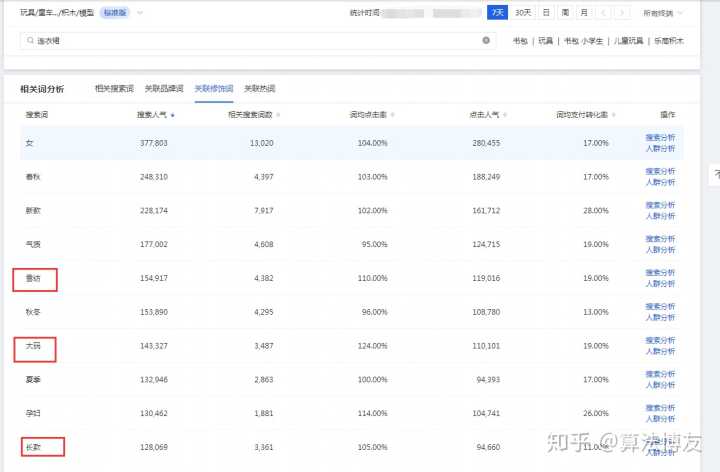Sort by 词均支付转化率 column arrow
Viewport: 720px width, 472px height.
pyautogui.click(x=612, y=115)
